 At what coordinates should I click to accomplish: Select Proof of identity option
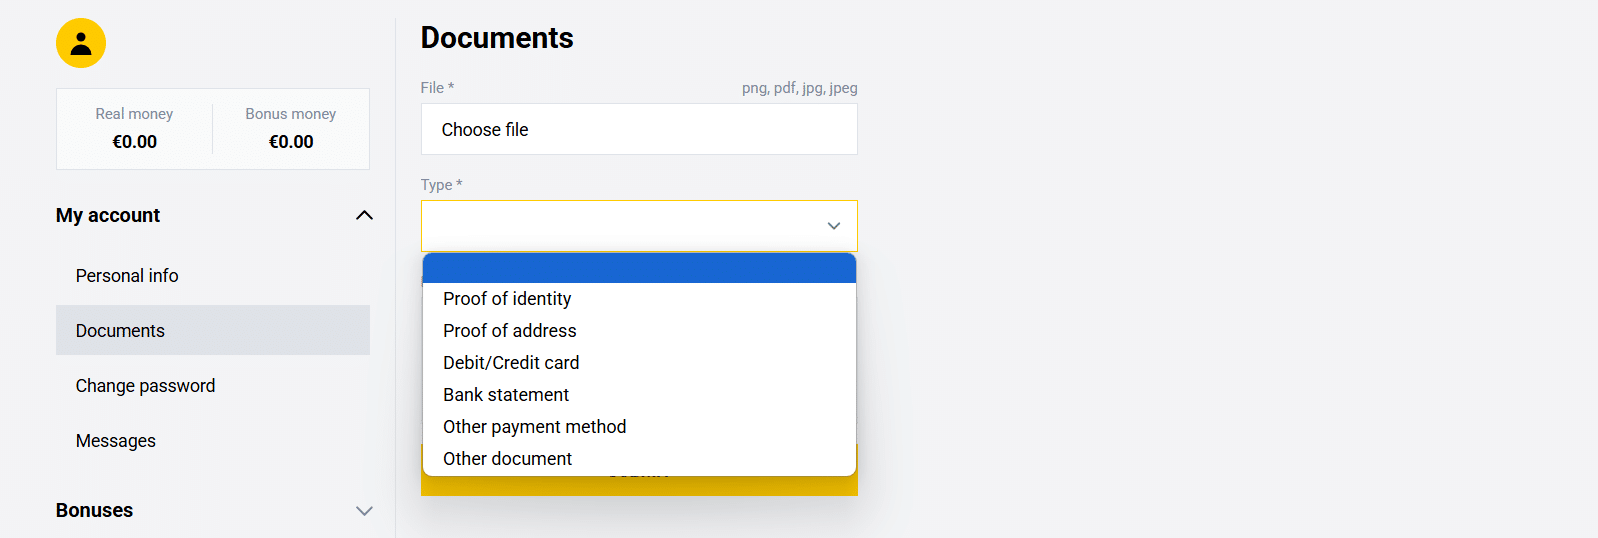[x=507, y=299]
